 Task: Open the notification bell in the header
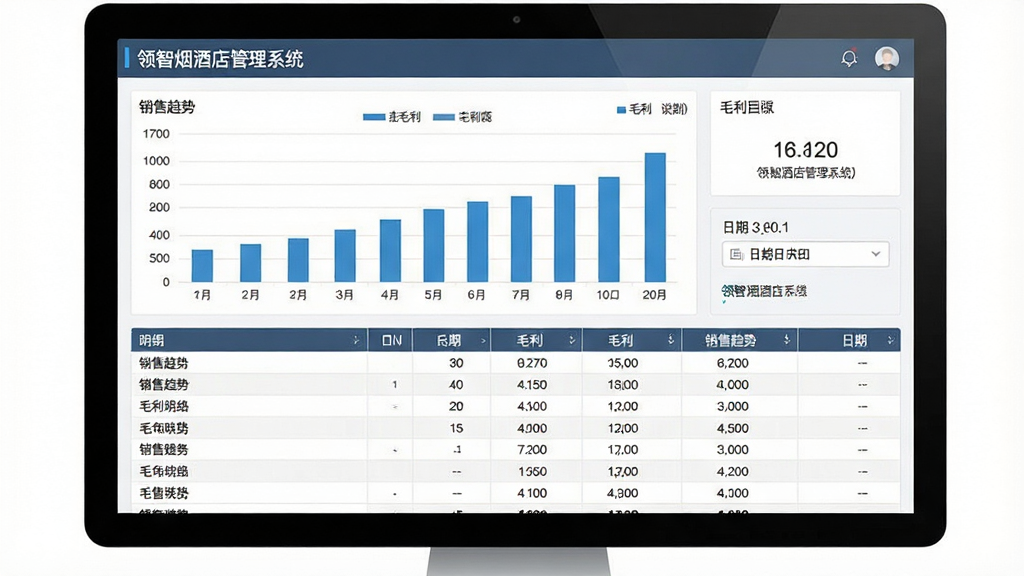tap(849, 58)
